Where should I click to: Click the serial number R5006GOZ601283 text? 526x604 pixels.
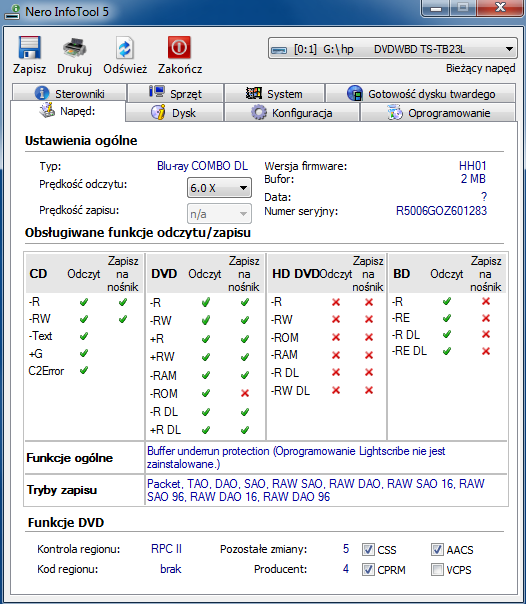pyautogui.click(x=441, y=211)
